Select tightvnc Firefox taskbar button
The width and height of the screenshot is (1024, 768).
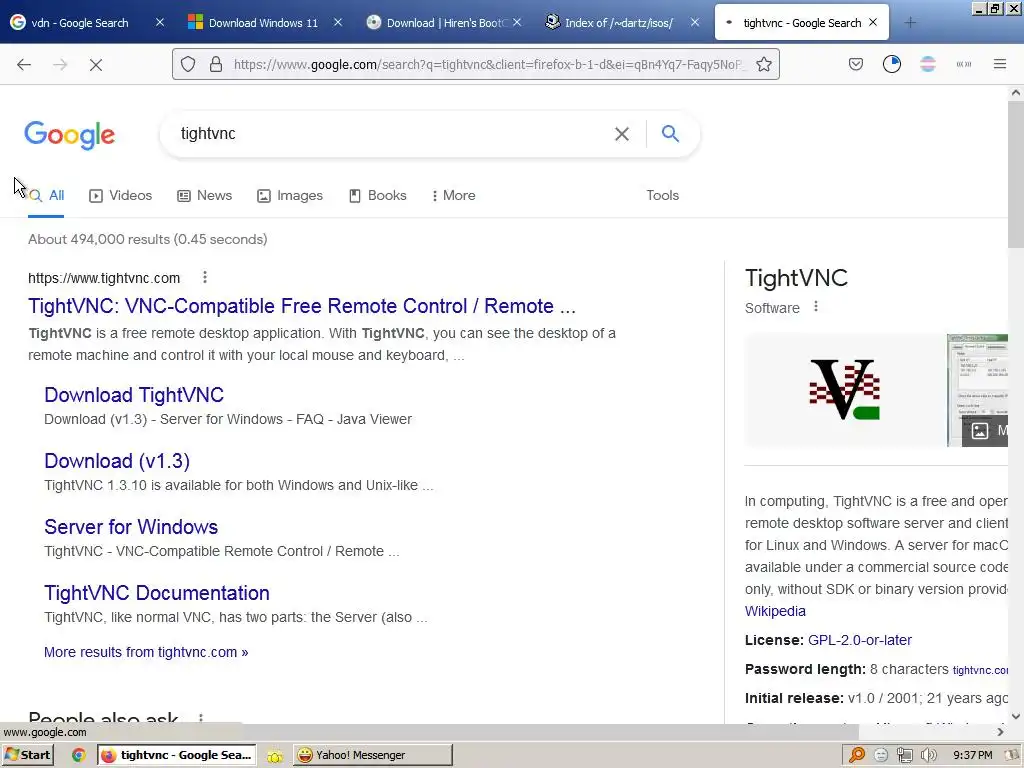(177, 755)
